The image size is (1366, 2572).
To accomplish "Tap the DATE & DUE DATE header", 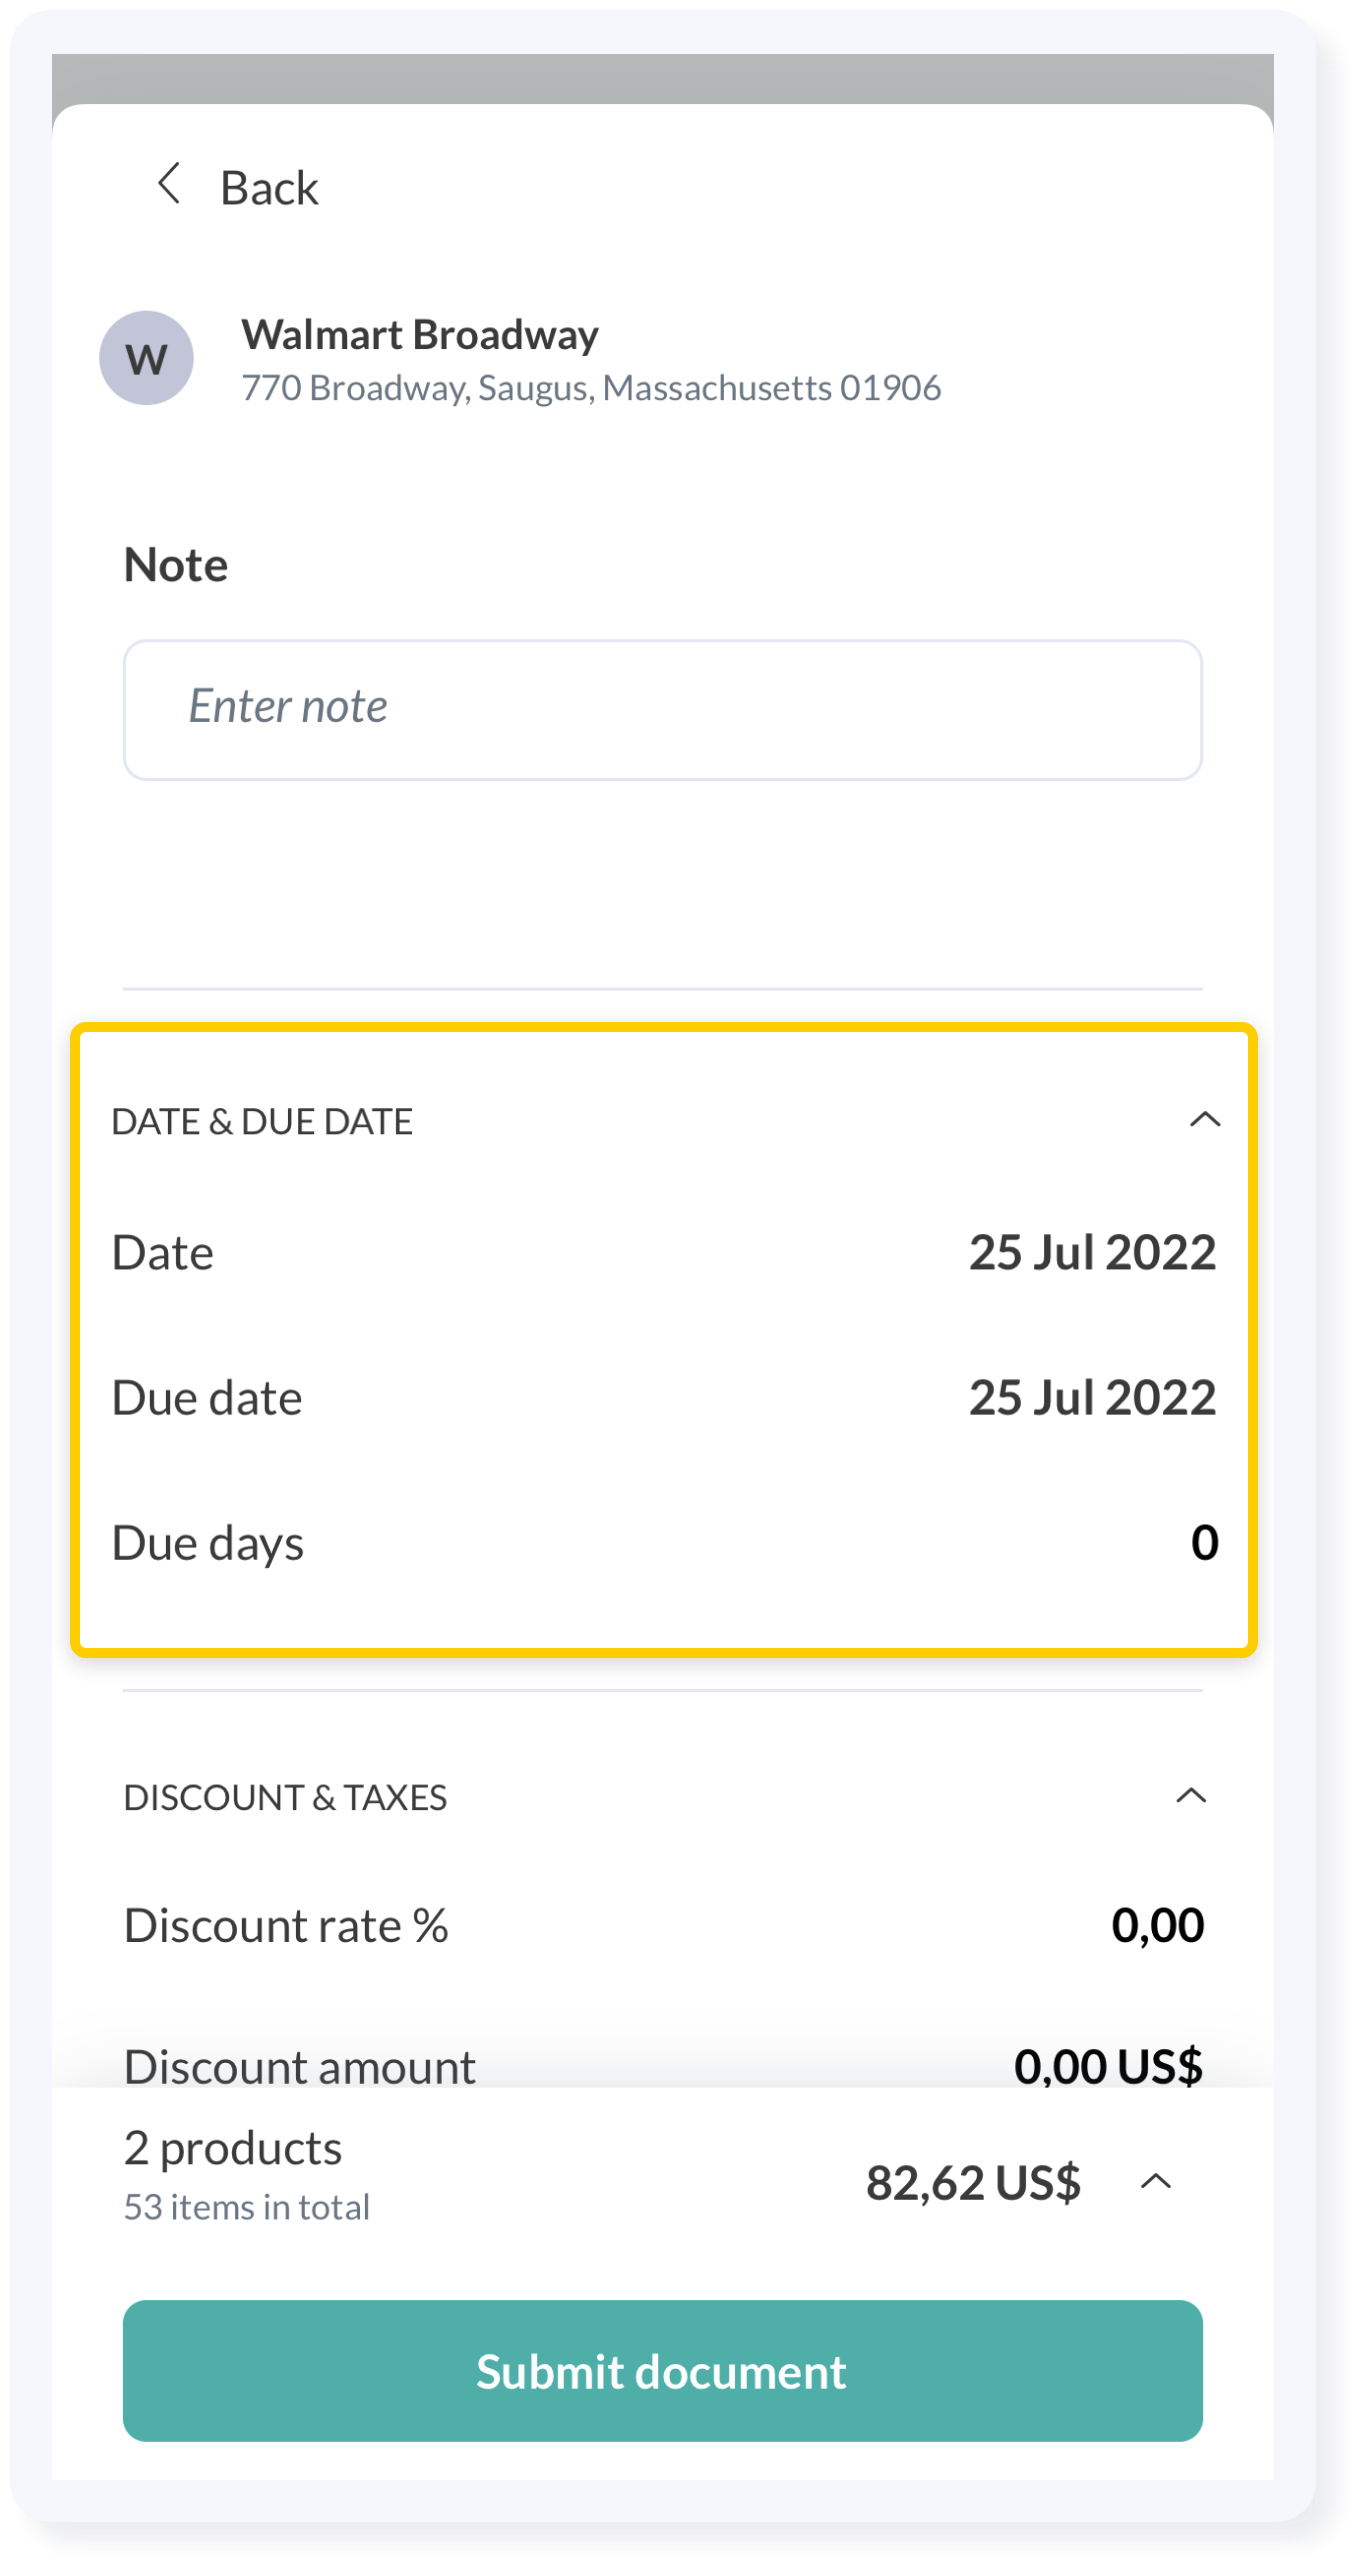I will tap(262, 1121).
